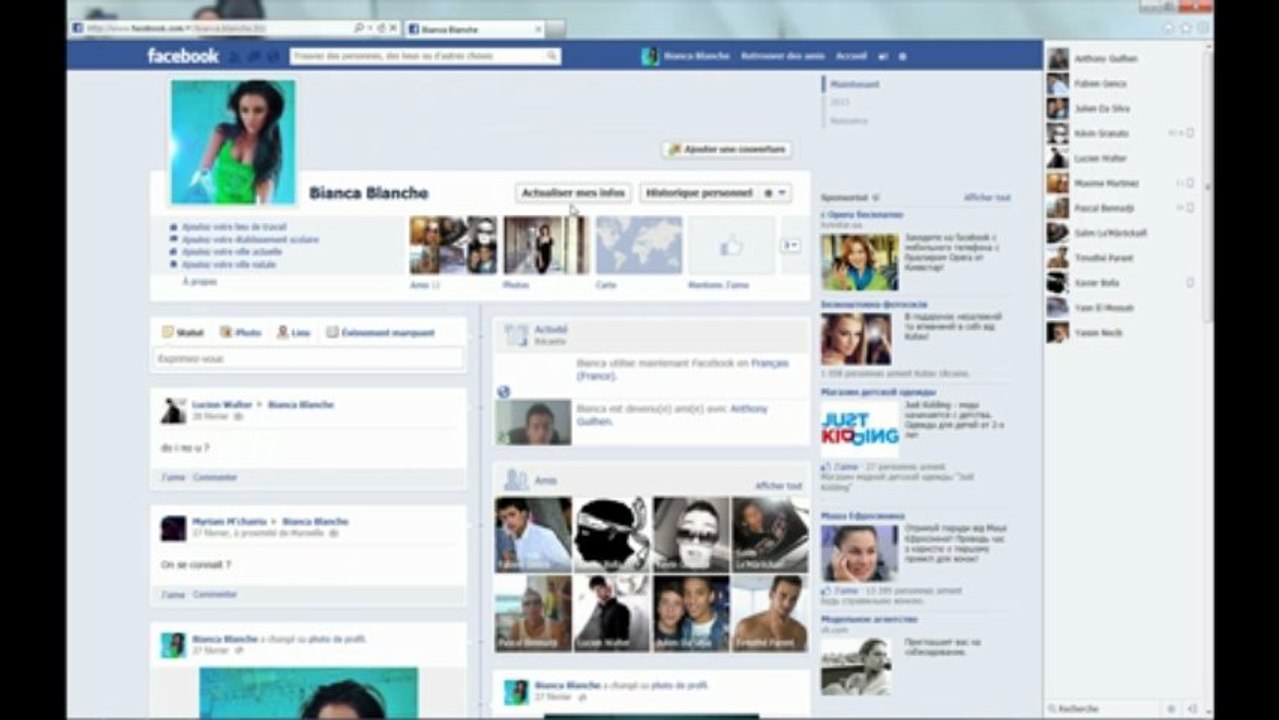Click Commenter under Lucien Walter post

coord(215,478)
